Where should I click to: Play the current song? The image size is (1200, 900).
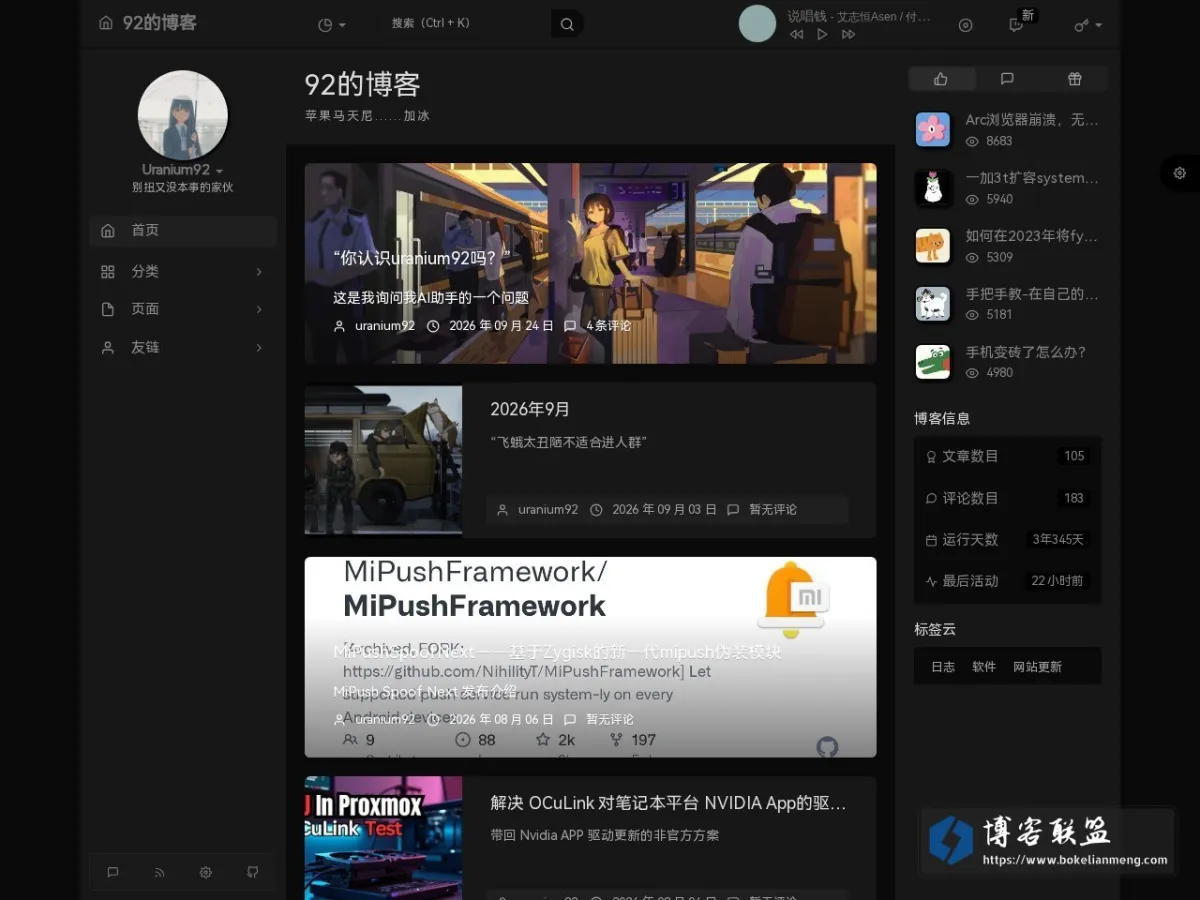click(822, 34)
